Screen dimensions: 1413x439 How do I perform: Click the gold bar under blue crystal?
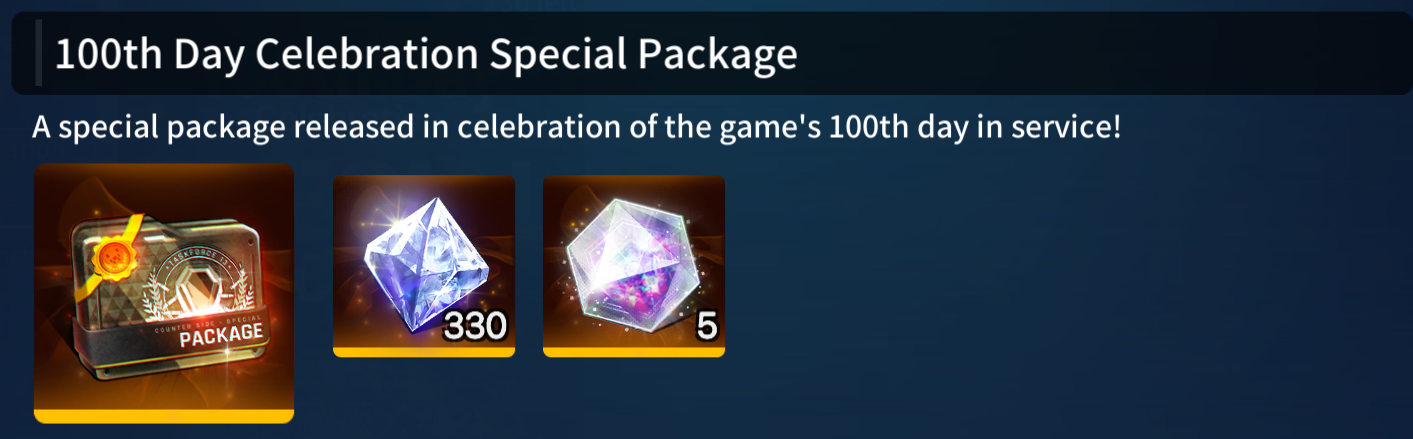pos(424,351)
